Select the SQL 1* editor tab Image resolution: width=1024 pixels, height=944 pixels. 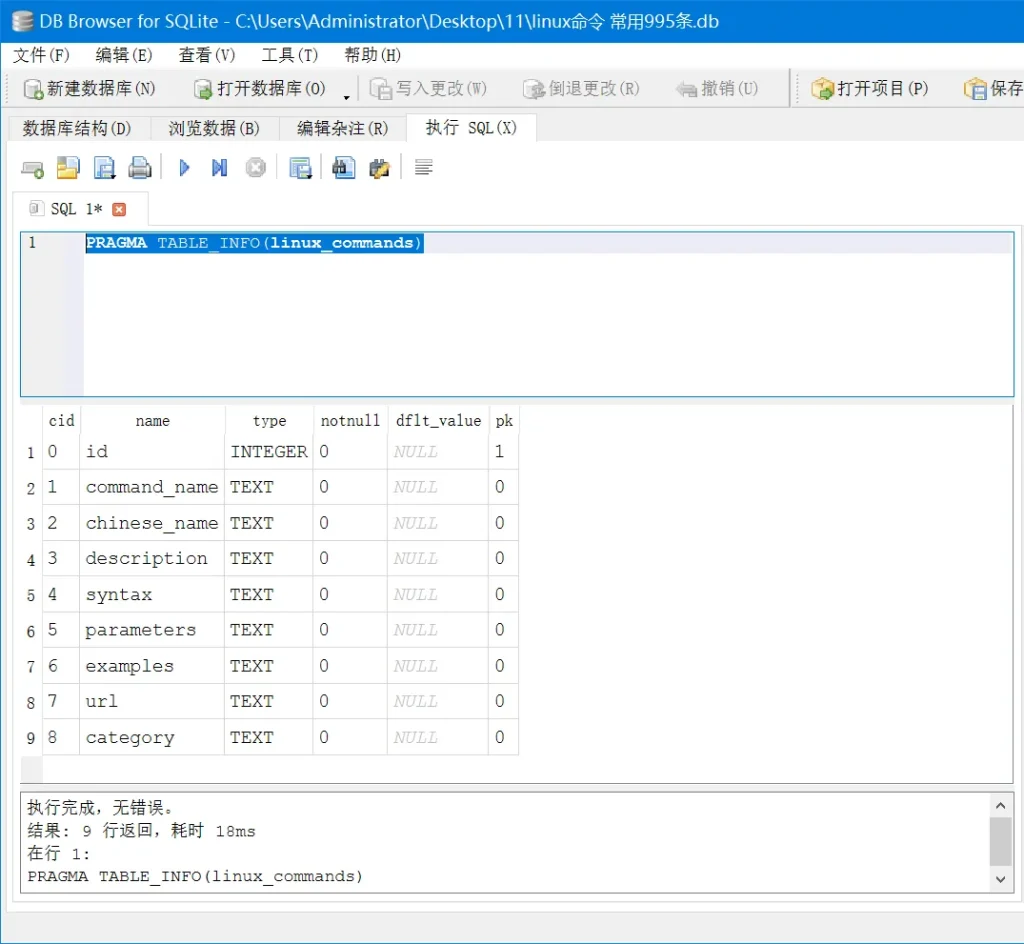(76, 209)
